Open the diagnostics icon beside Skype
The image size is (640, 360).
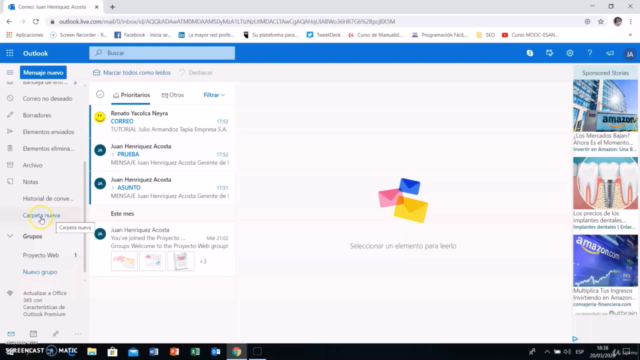(550, 53)
